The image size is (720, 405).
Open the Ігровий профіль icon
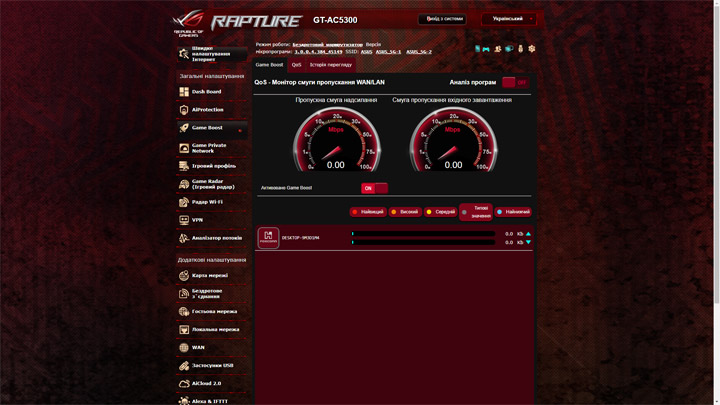184,166
